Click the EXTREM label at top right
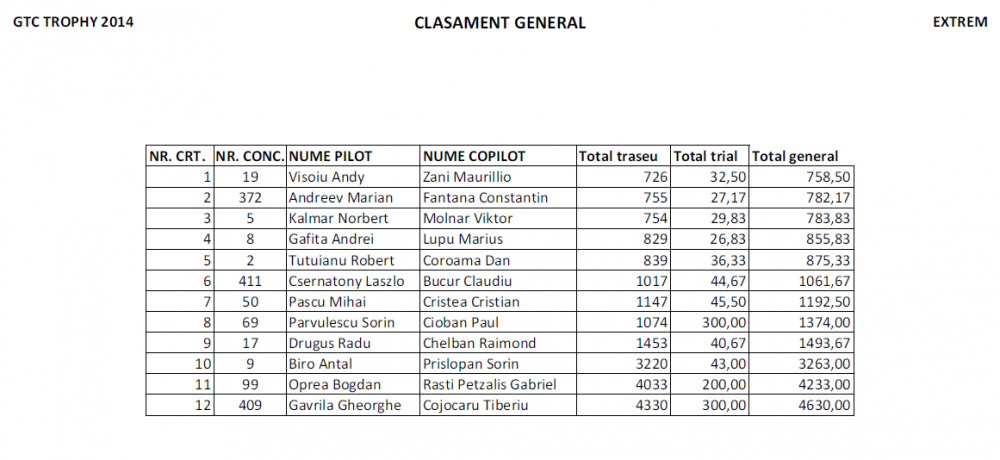This screenshot has width=1000, height=460. coord(959,22)
